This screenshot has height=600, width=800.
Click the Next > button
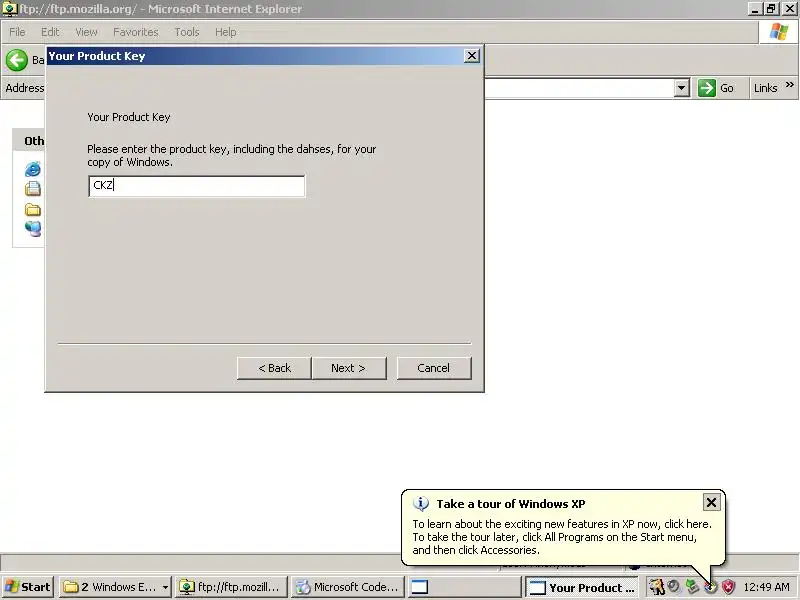click(348, 368)
